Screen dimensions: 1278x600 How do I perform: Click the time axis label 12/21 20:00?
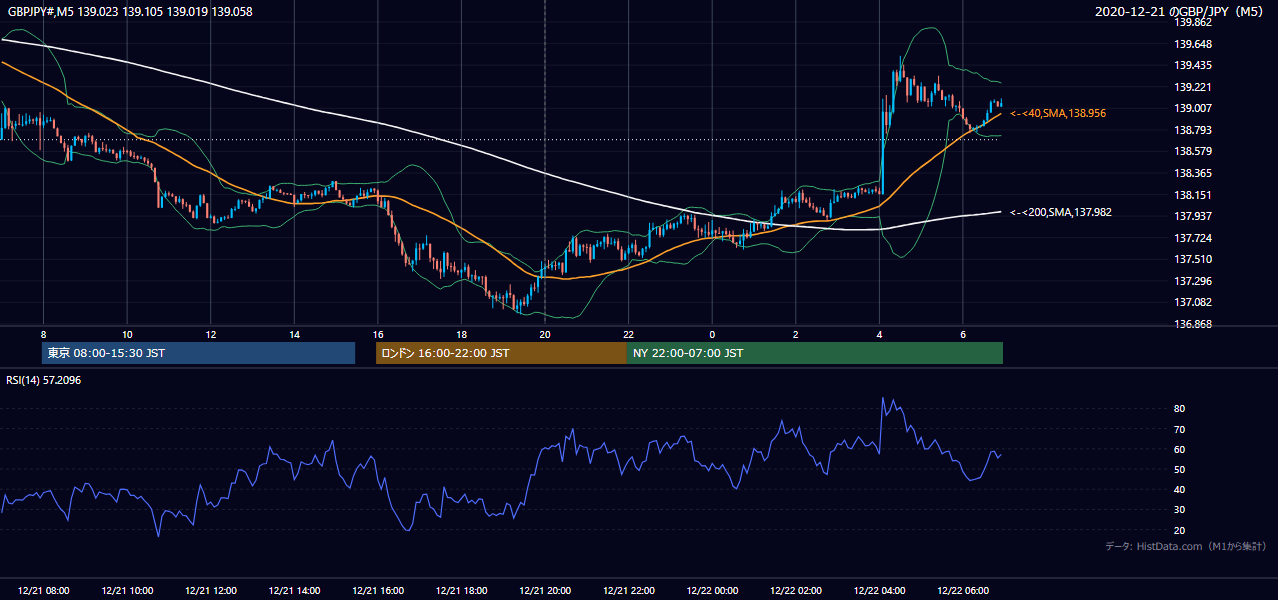click(x=545, y=591)
